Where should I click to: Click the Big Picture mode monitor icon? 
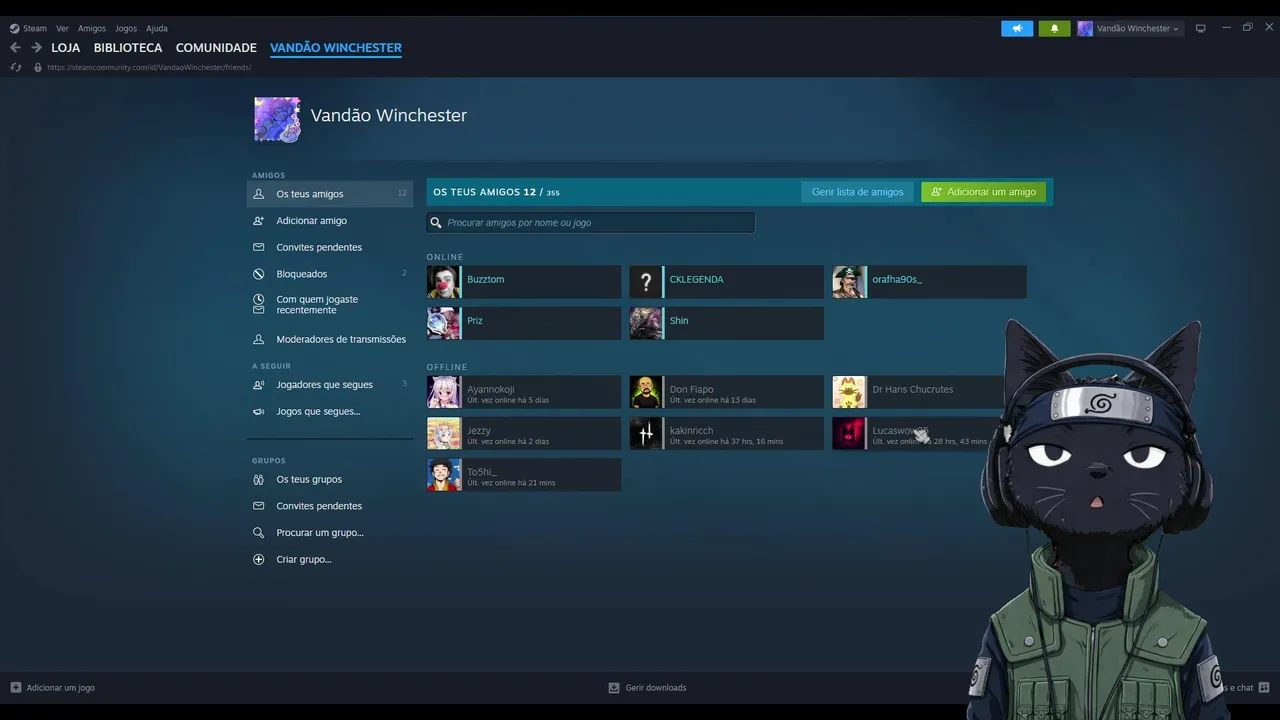[1201, 28]
